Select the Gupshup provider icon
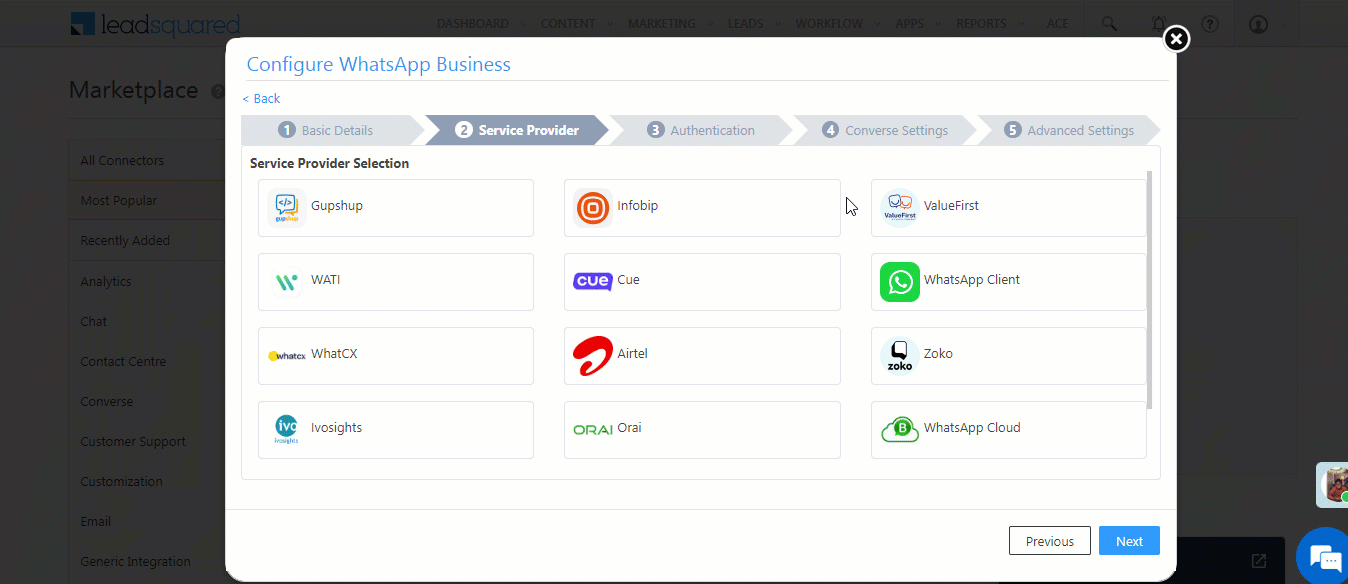Image resolution: width=1348 pixels, height=584 pixels. 286,208
